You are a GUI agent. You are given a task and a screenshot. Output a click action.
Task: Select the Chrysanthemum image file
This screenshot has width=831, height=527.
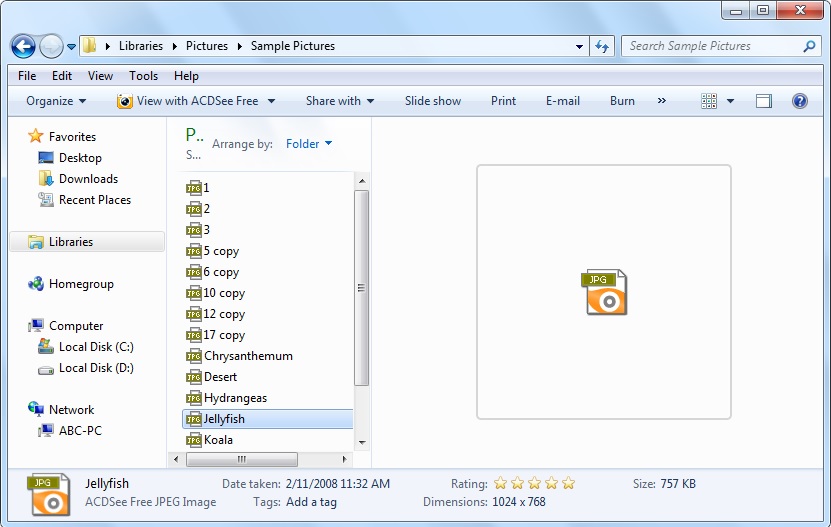tap(247, 356)
